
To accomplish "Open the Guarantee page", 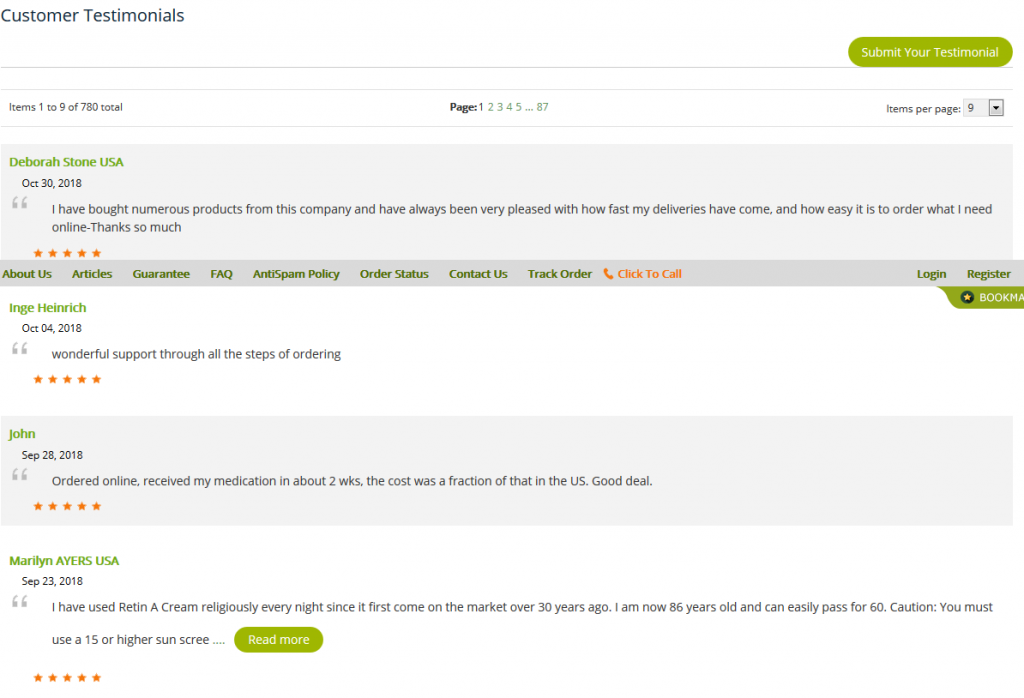I will point(161,274).
